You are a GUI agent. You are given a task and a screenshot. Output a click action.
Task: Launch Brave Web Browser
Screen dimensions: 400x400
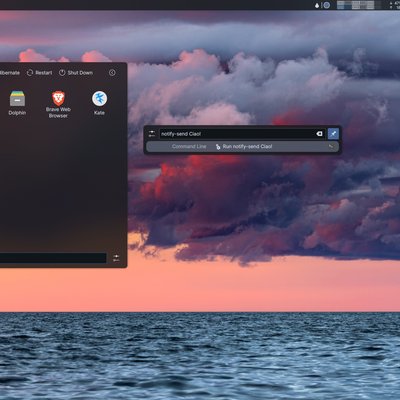tap(58, 104)
